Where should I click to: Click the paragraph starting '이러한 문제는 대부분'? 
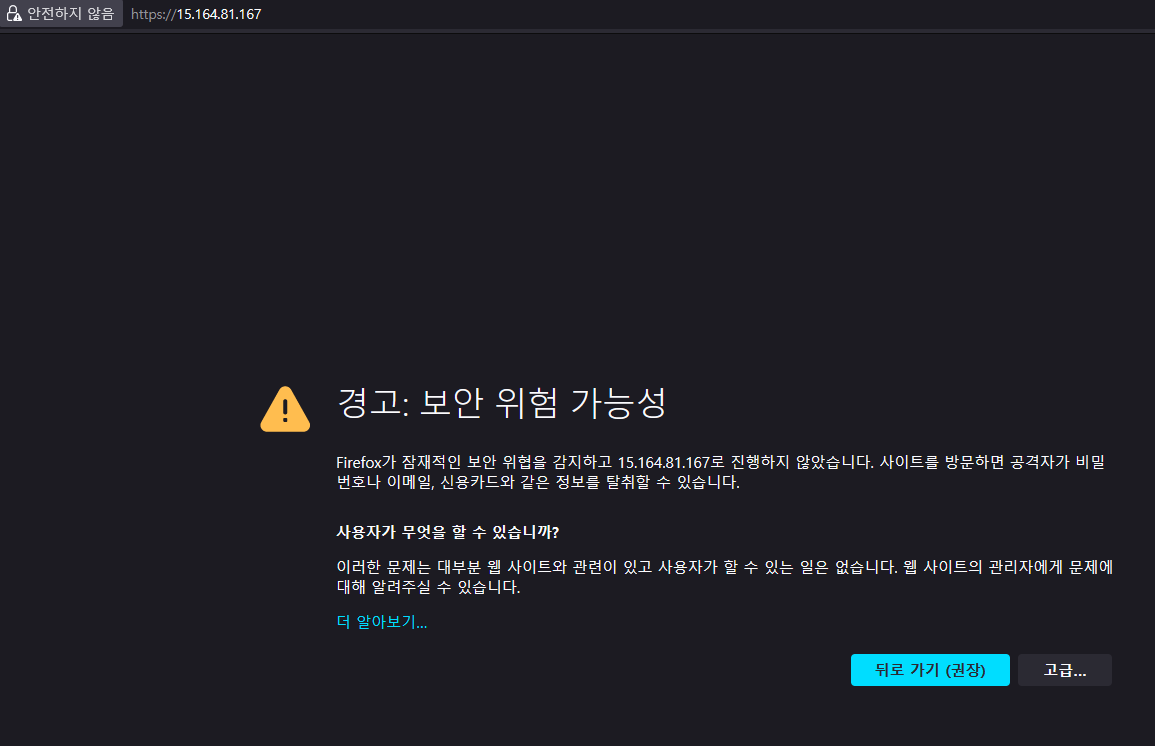[x=725, y=577]
